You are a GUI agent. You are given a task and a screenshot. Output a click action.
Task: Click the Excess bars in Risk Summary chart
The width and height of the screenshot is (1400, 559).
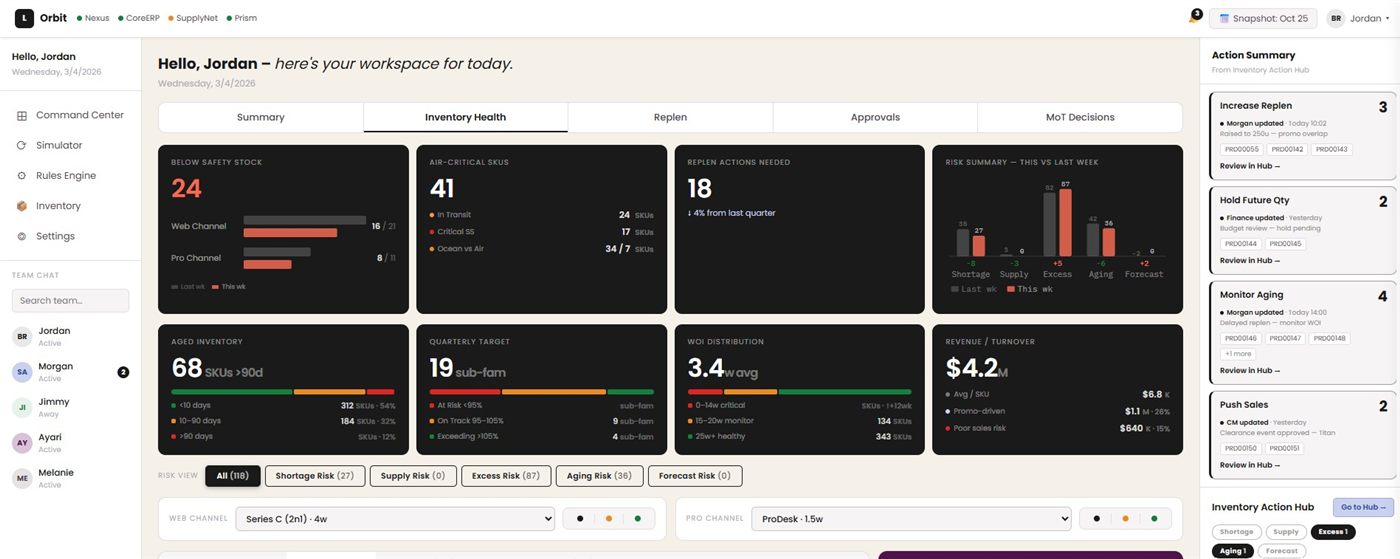1057,222
